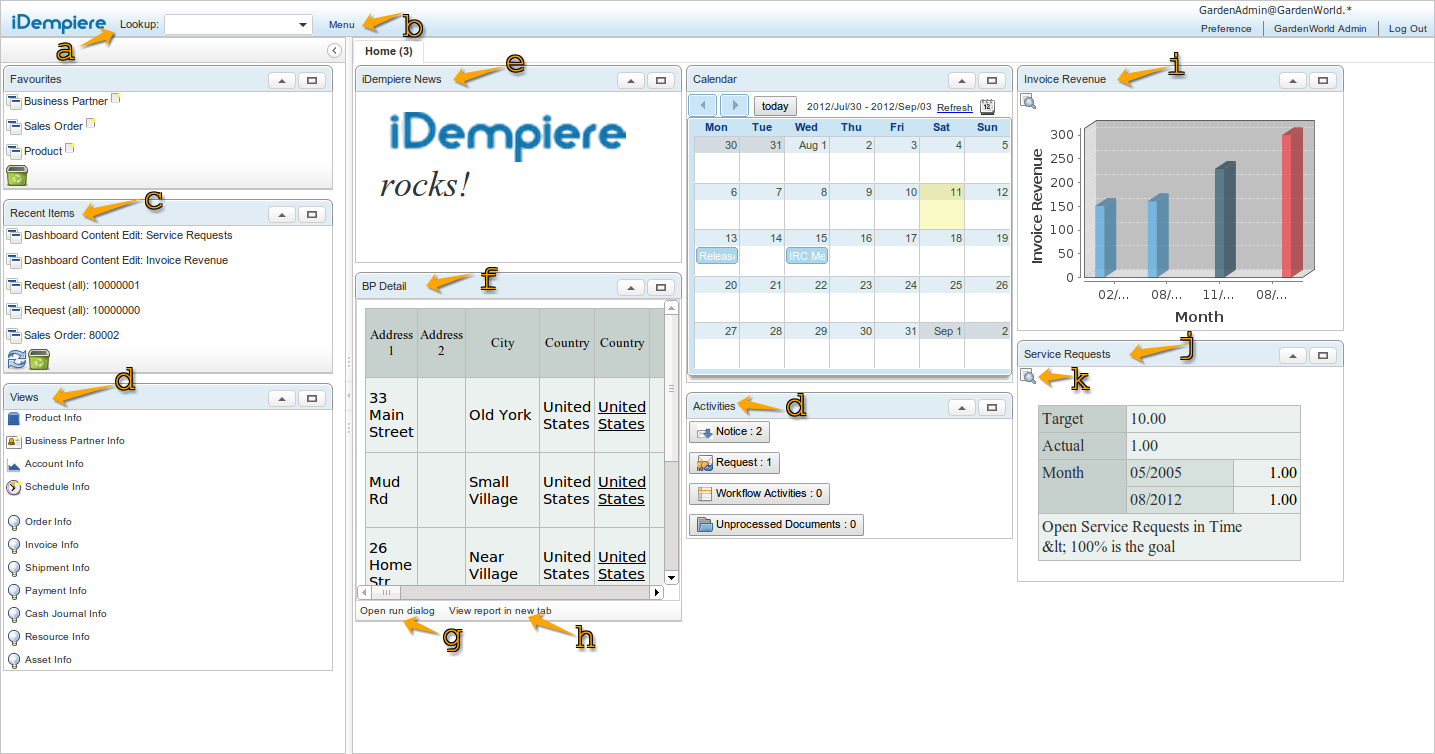Click the Service Requests zoom report icon
Image resolution: width=1435 pixels, height=754 pixels.
(1028, 376)
